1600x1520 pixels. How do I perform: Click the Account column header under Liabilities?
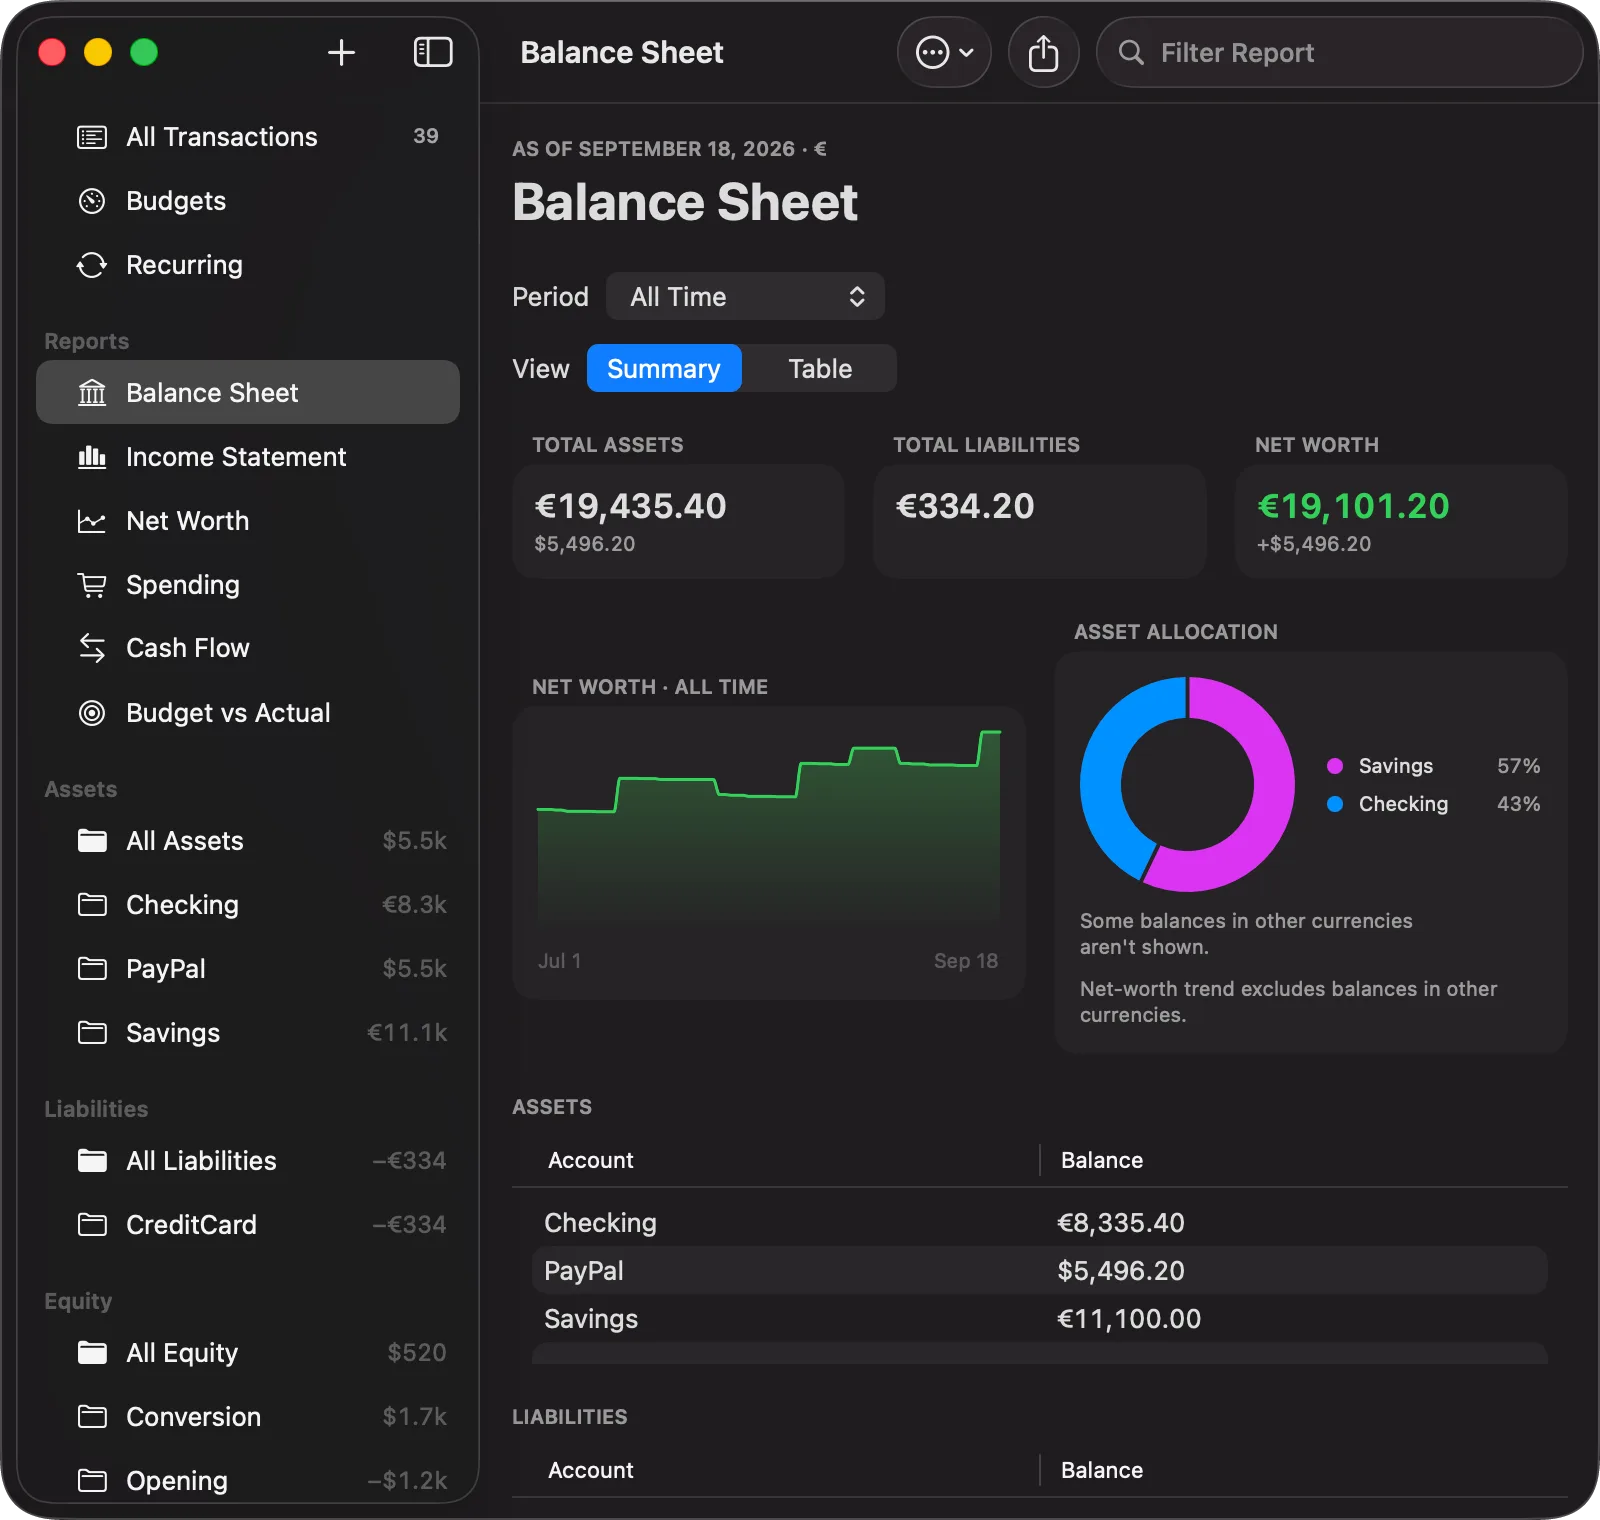pos(591,1470)
